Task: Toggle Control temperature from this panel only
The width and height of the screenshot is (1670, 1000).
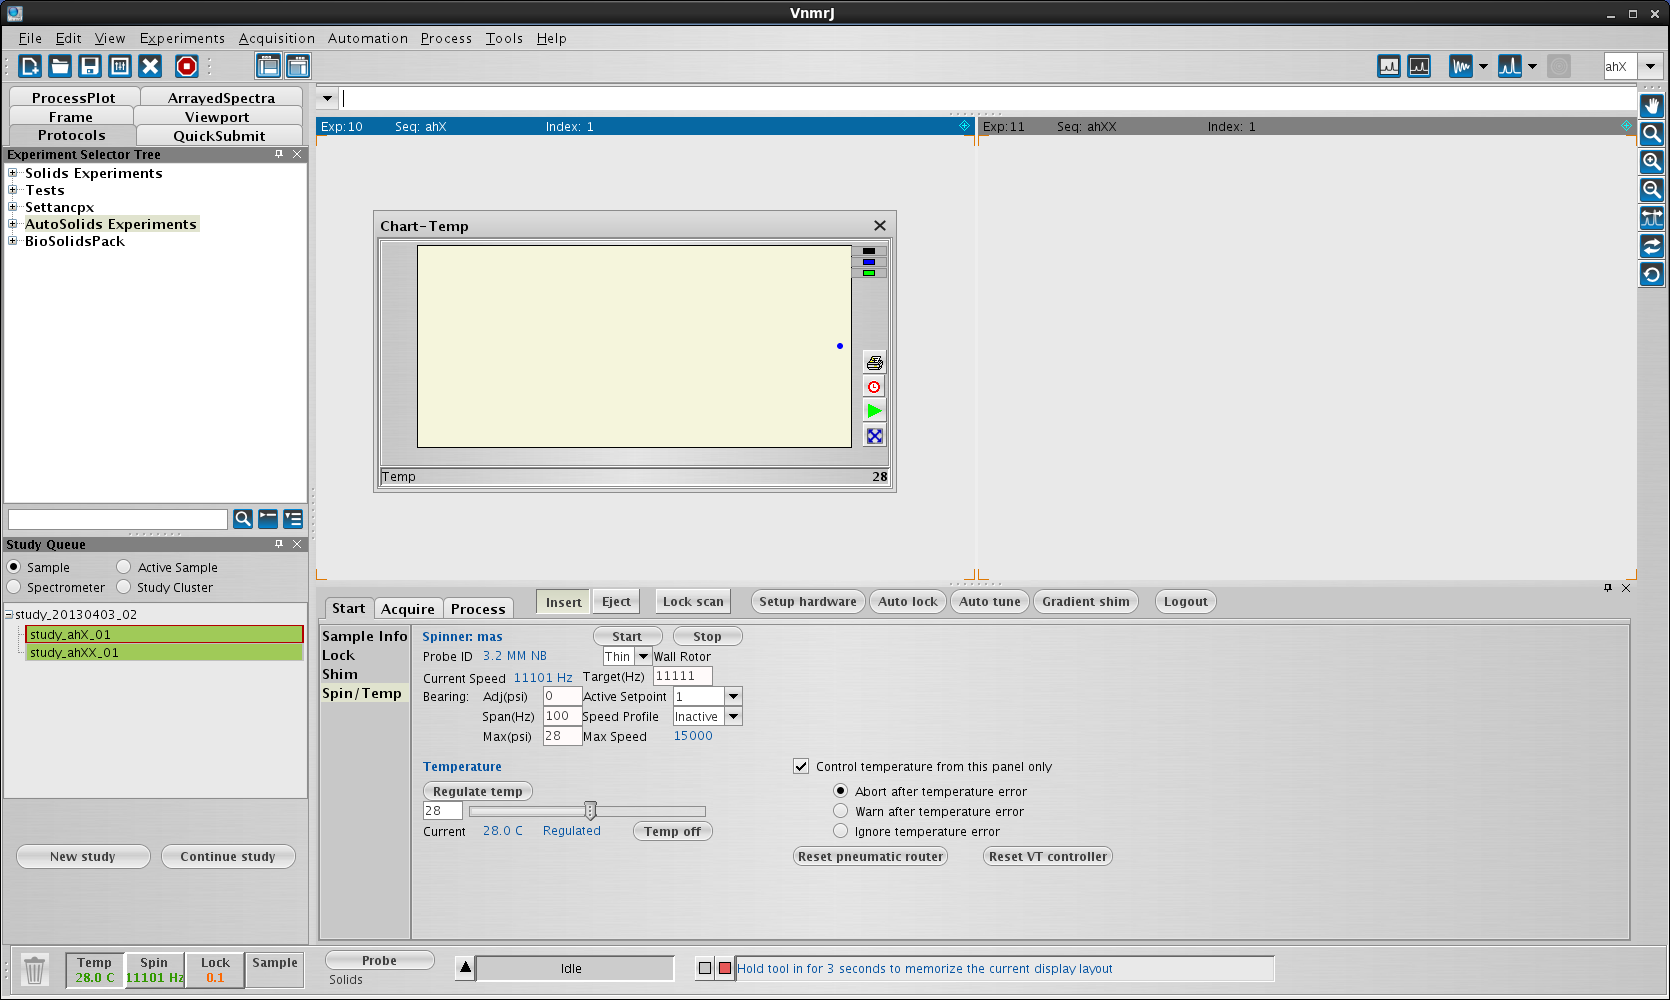Action: [801, 766]
